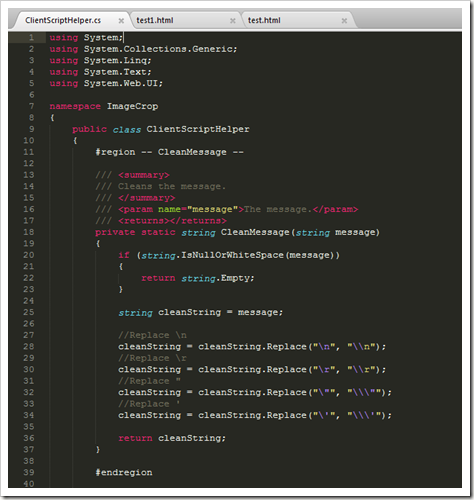
Task: Click 'cleanString = message;' declaration on line 25
Action: point(220,312)
